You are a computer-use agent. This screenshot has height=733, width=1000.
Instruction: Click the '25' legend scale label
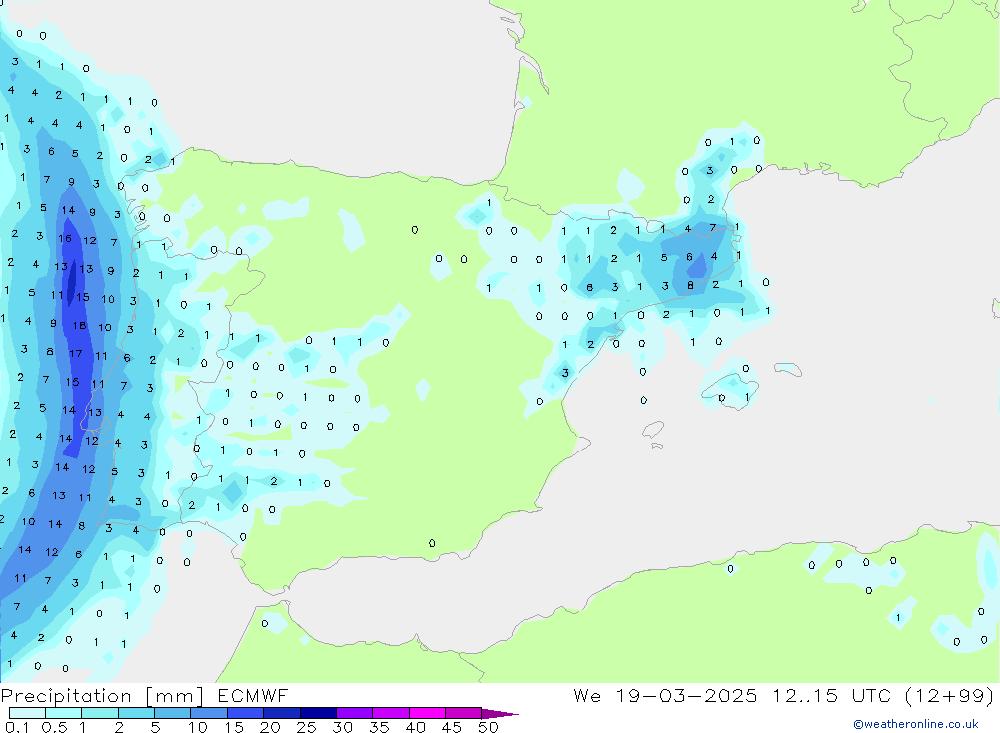coord(306,727)
